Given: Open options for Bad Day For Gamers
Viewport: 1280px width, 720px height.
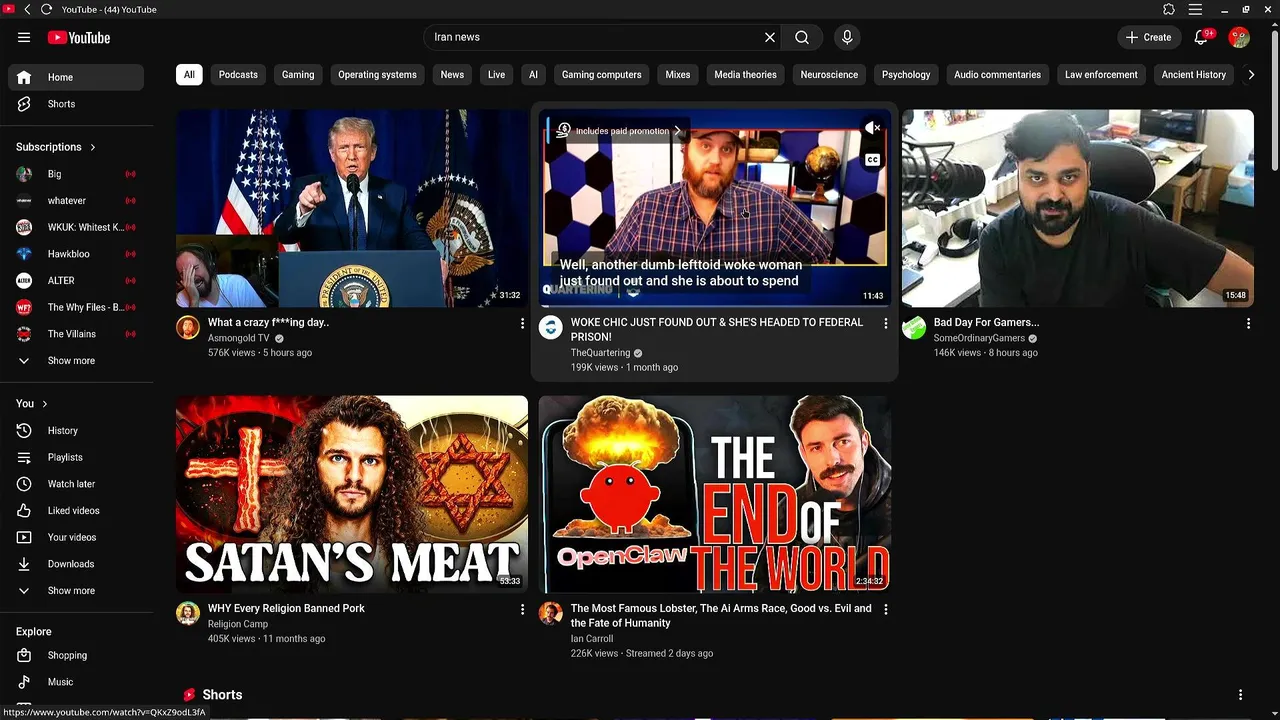Looking at the screenshot, I should pos(1248,323).
